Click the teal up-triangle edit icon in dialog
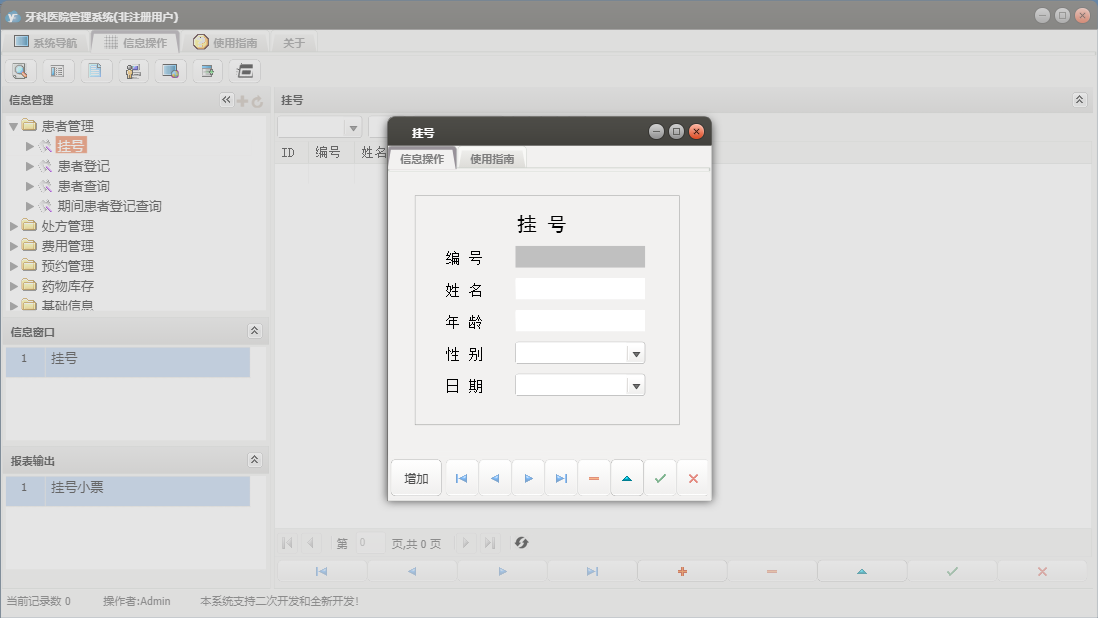Image resolution: width=1098 pixels, height=618 pixels. coord(627,479)
